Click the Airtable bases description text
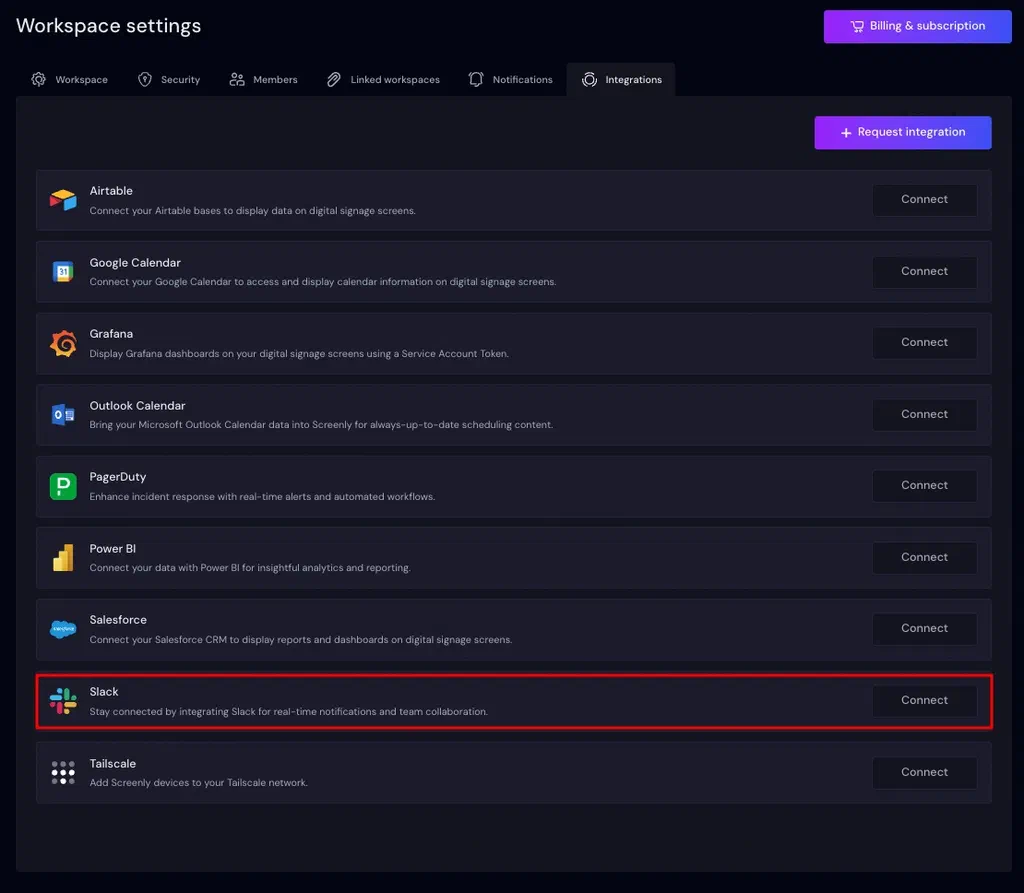The height and width of the screenshot is (893, 1024). coord(252,211)
